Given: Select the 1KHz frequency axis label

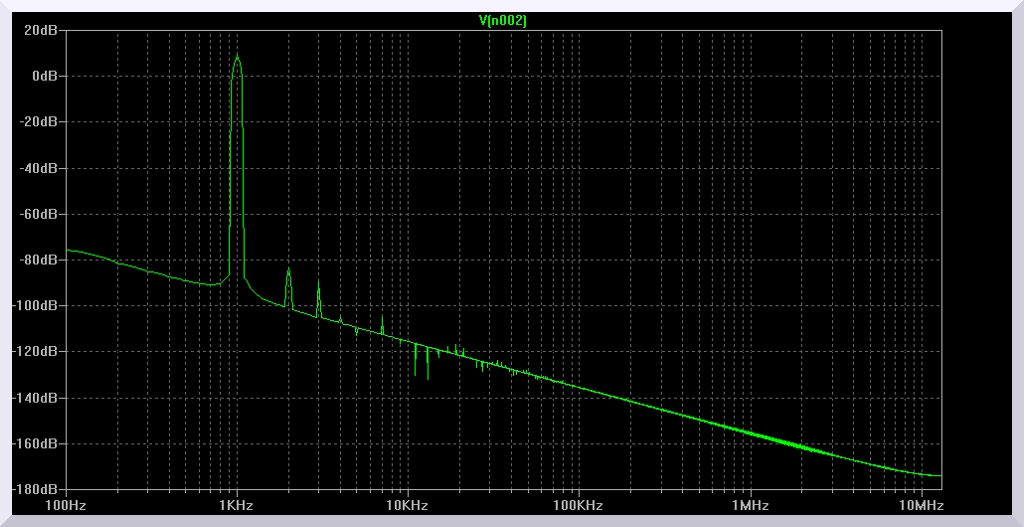Looking at the screenshot, I should 236,506.
